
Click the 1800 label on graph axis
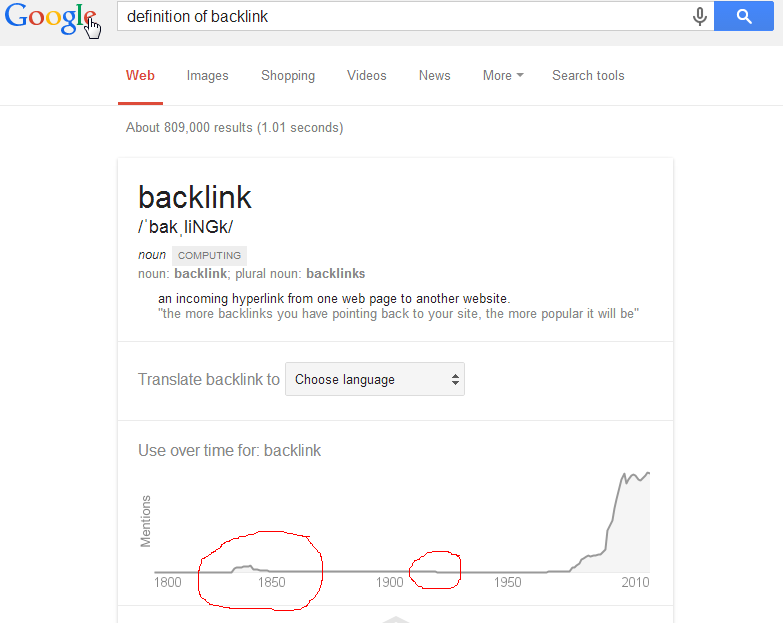[168, 582]
